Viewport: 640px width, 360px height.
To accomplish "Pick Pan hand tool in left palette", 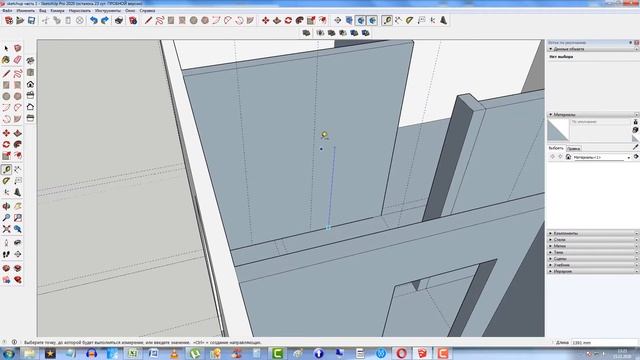I will [18, 207].
